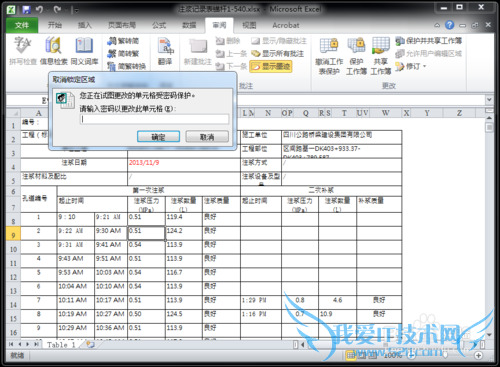Select the cell with 1:29 PM
This screenshot has width=500, height=367.
click(x=261, y=303)
